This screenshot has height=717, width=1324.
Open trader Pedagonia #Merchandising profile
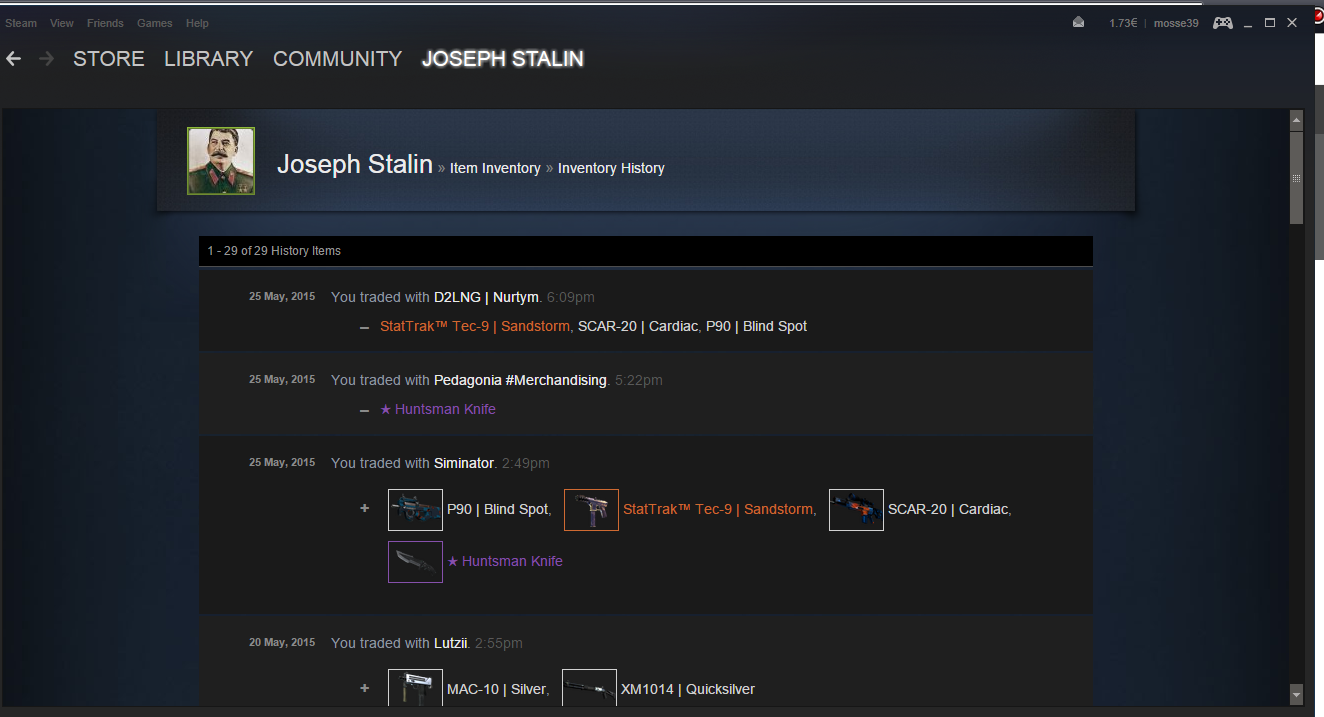click(520, 380)
